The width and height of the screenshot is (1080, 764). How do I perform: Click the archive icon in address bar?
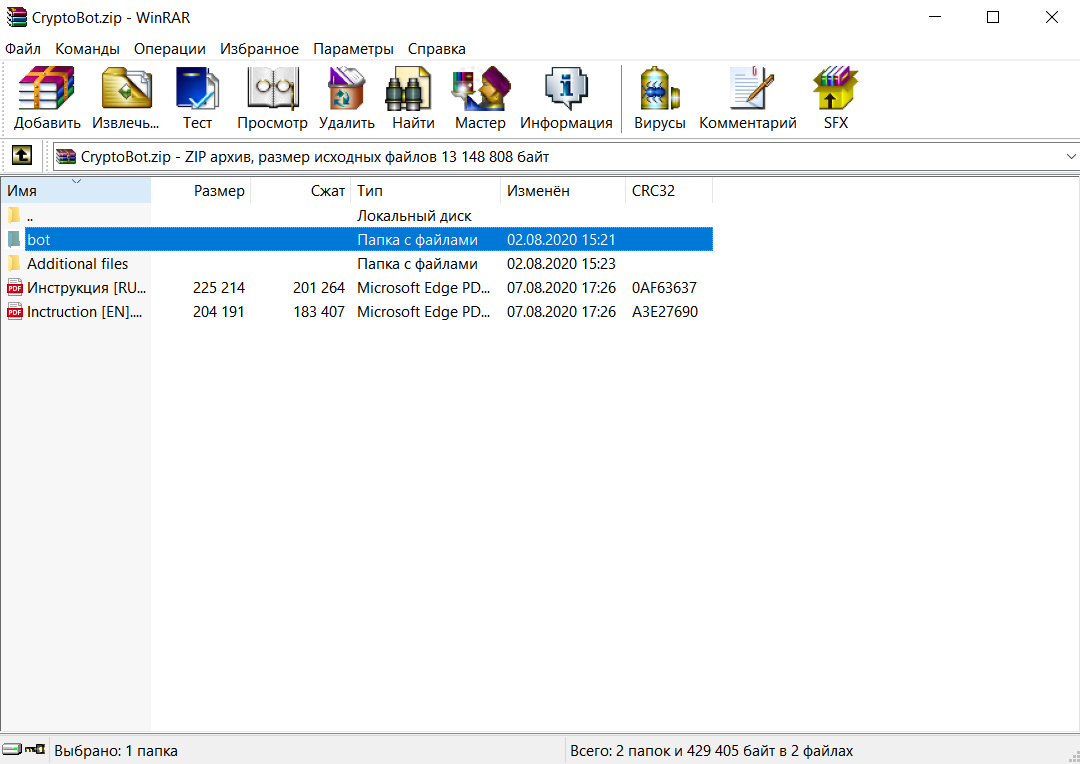coord(66,156)
